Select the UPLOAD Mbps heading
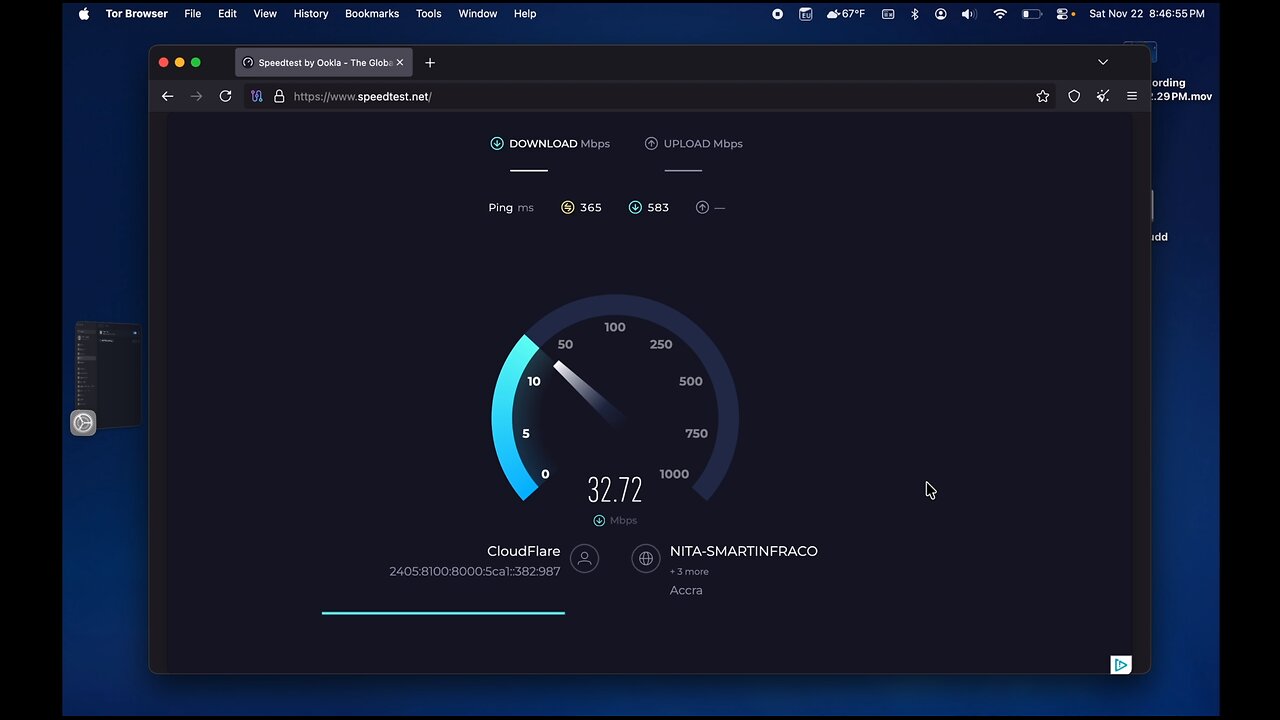The image size is (1280, 720). (703, 143)
